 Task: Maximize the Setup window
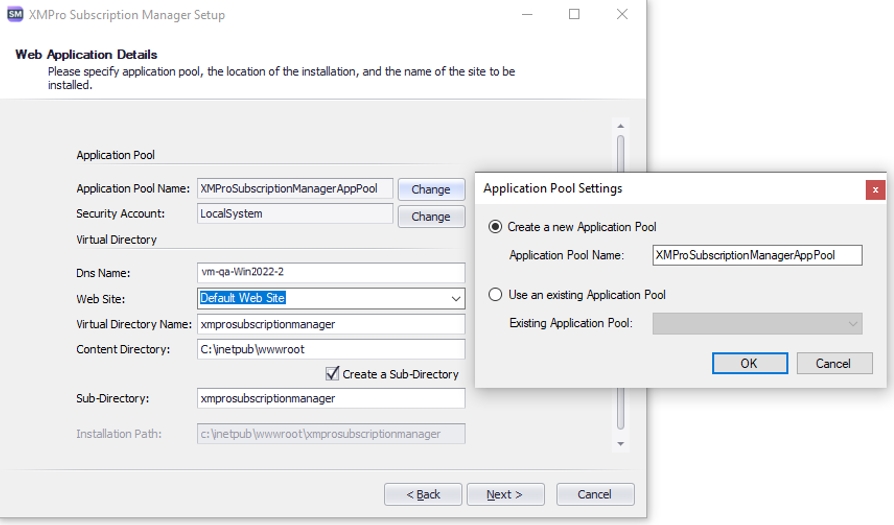click(574, 14)
